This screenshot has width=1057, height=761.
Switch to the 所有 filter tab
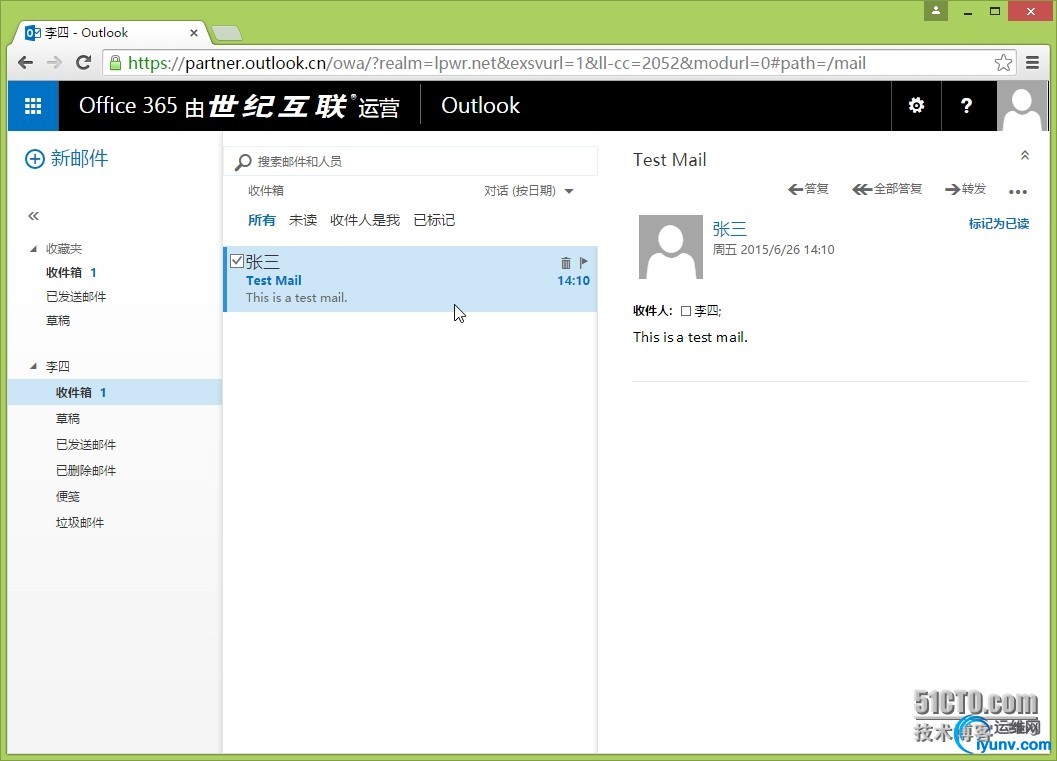[262, 220]
